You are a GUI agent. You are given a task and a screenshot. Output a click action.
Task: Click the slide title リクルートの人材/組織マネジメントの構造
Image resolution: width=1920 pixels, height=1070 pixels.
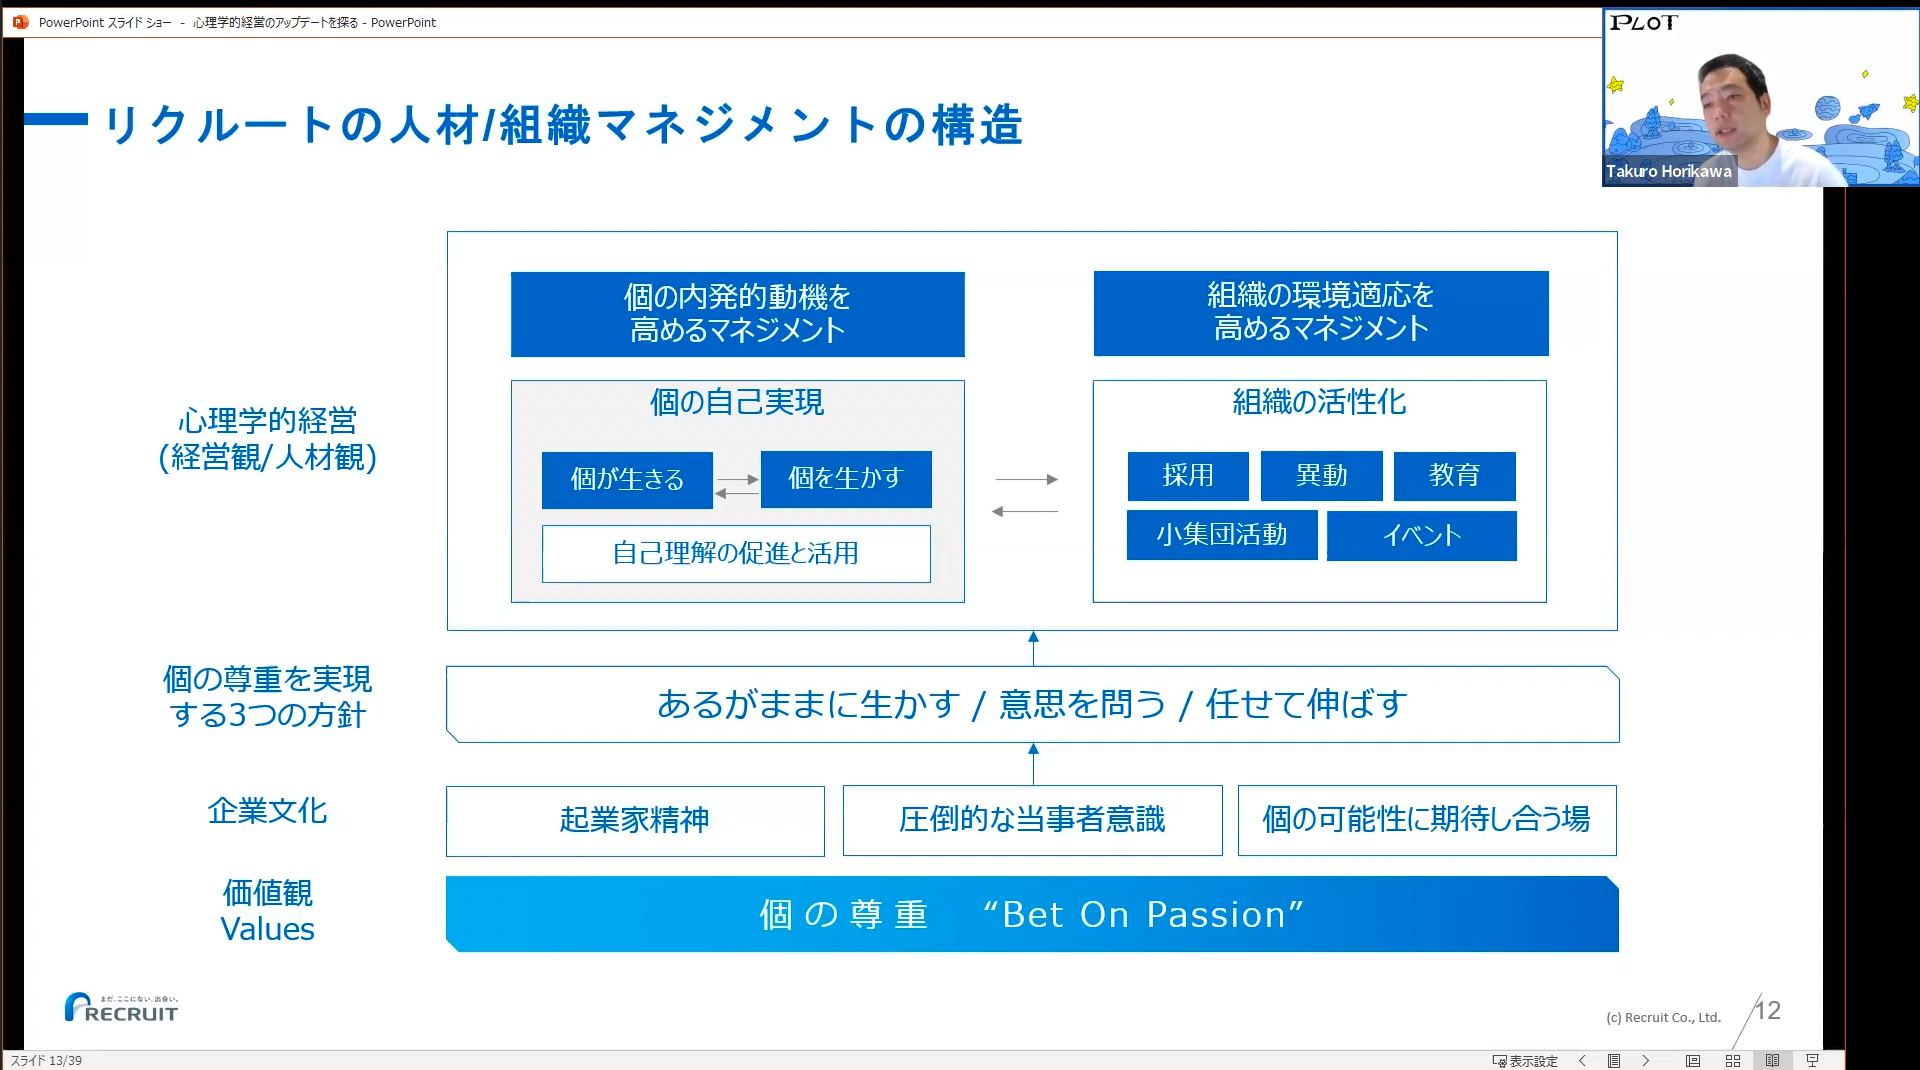point(563,125)
